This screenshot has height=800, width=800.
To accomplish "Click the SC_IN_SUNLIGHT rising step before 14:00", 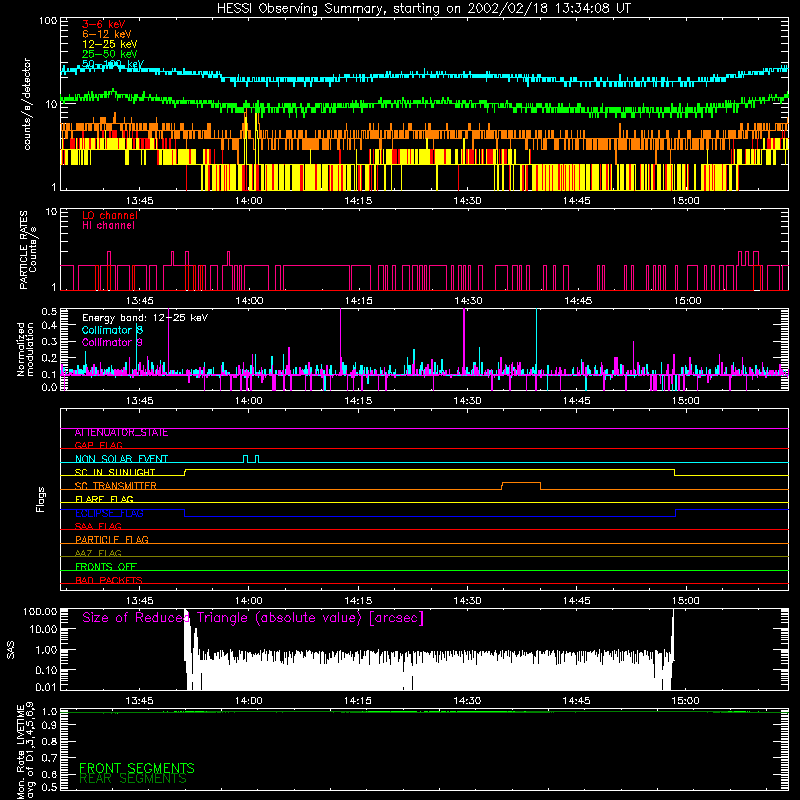I will tap(185, 472).
